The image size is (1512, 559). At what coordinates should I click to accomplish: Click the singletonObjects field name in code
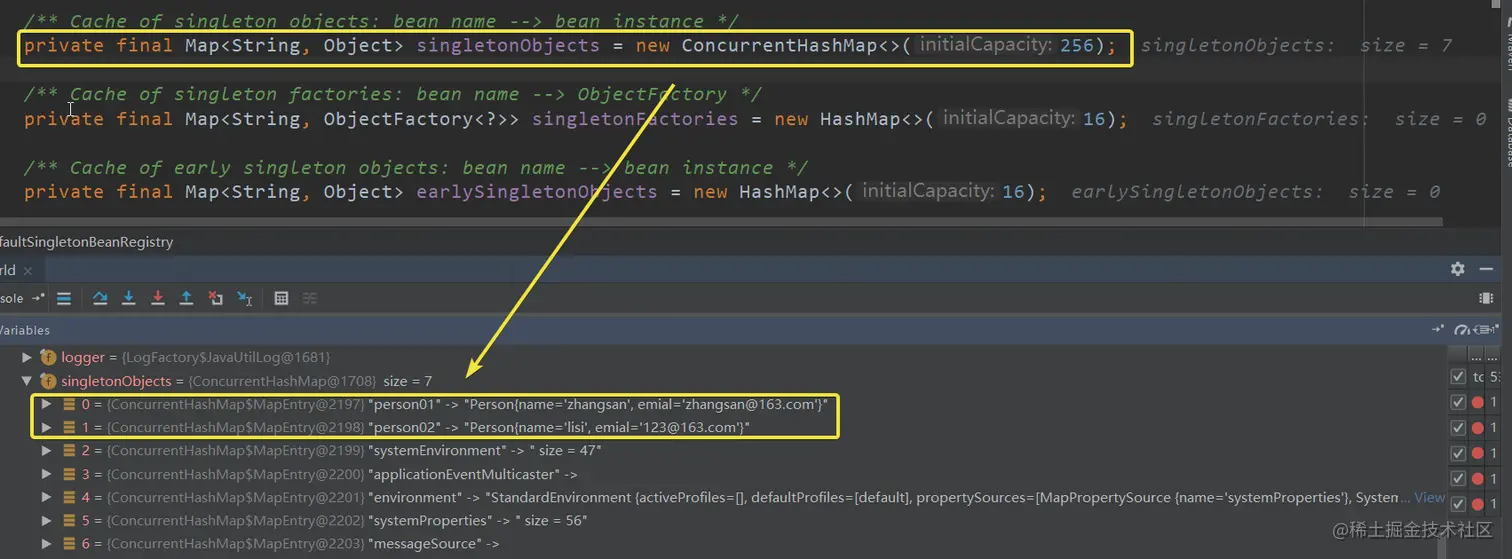pos(507,45)
